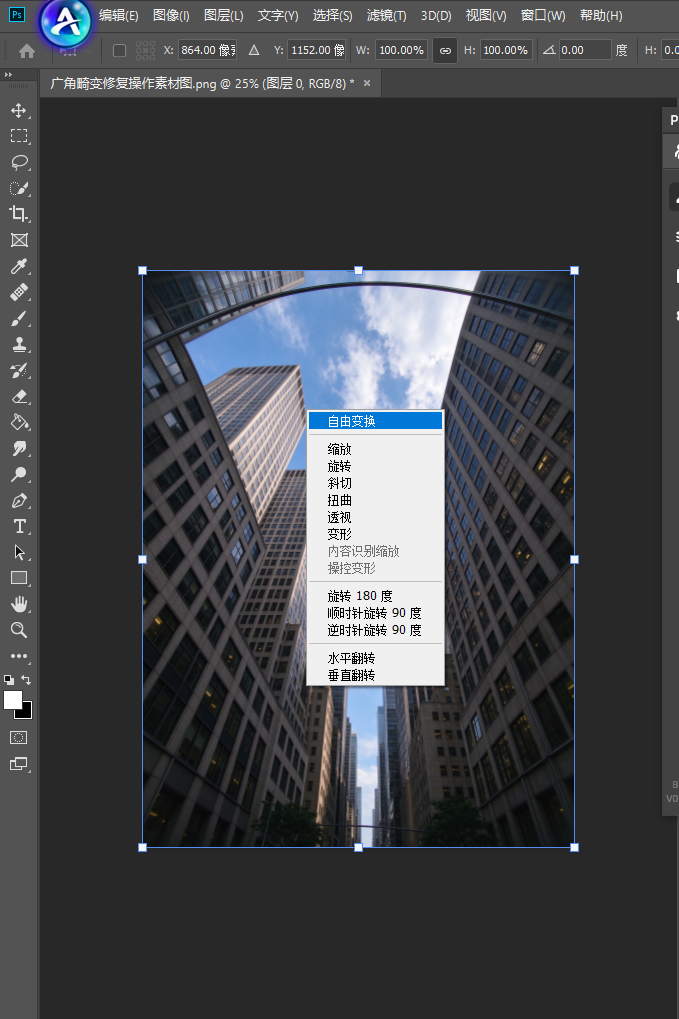Image resolution: width=679 pixels, height=1019 pixels.
Task: Choose 旋转 180 度 in context menu
Action: tap(375, 596)
